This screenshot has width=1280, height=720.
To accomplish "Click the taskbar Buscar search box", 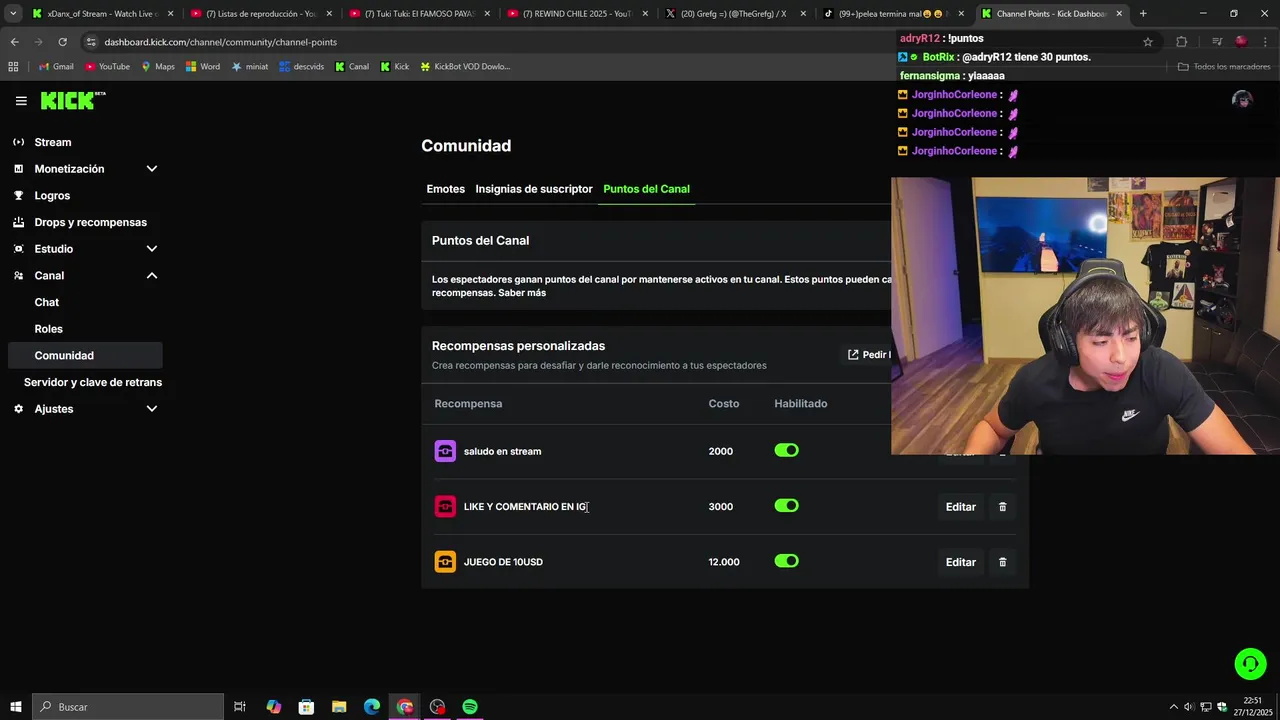I will pyautogui.click(x=128, y=707).
